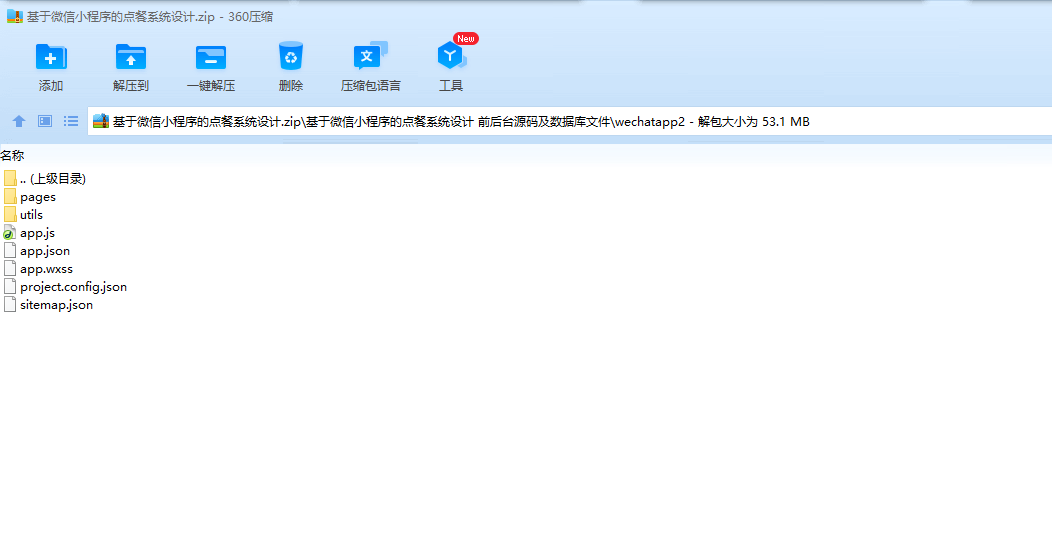Screen dimensions: 1052x560
Task: Open the 压缩包语言 archive language tool
Action: click(x=370, y=56)
